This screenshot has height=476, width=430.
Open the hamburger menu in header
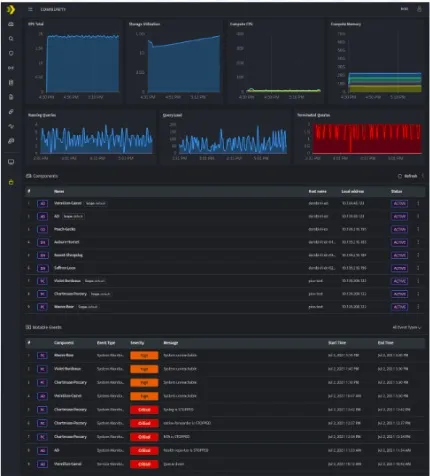click(30, 9)
